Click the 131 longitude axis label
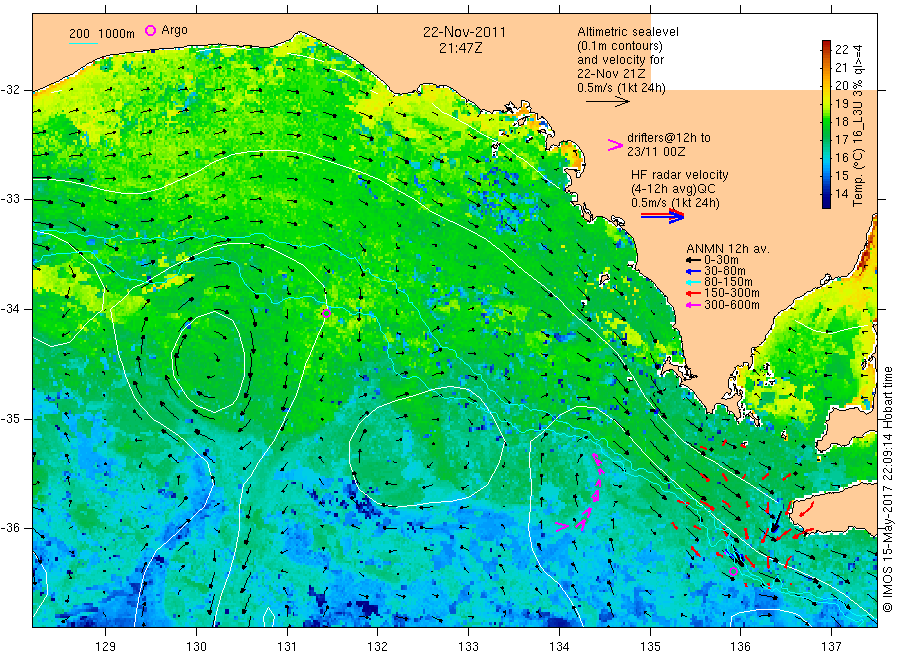The width and height of the screenshot is (900, 660). click(287, 647)
